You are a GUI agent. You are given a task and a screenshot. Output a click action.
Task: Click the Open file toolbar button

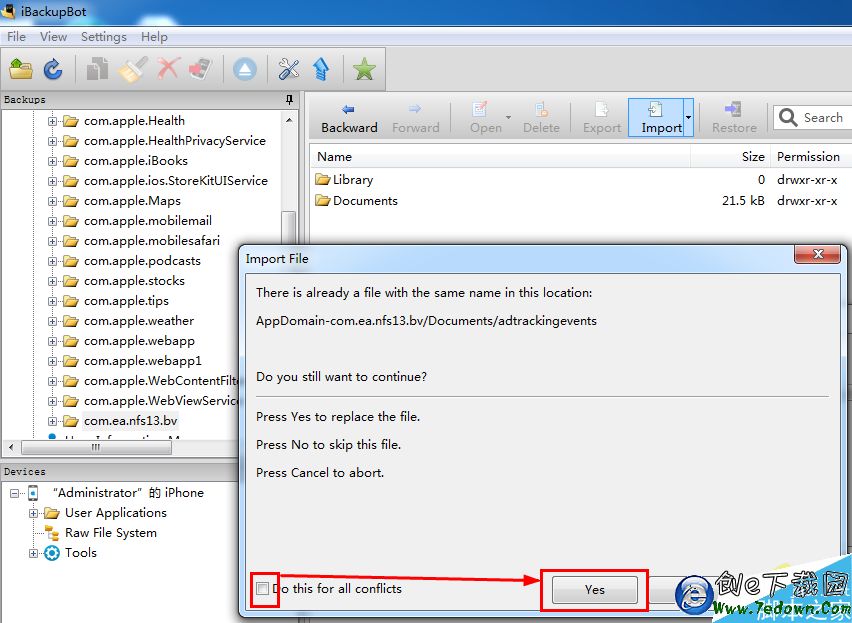click(486, 118)
